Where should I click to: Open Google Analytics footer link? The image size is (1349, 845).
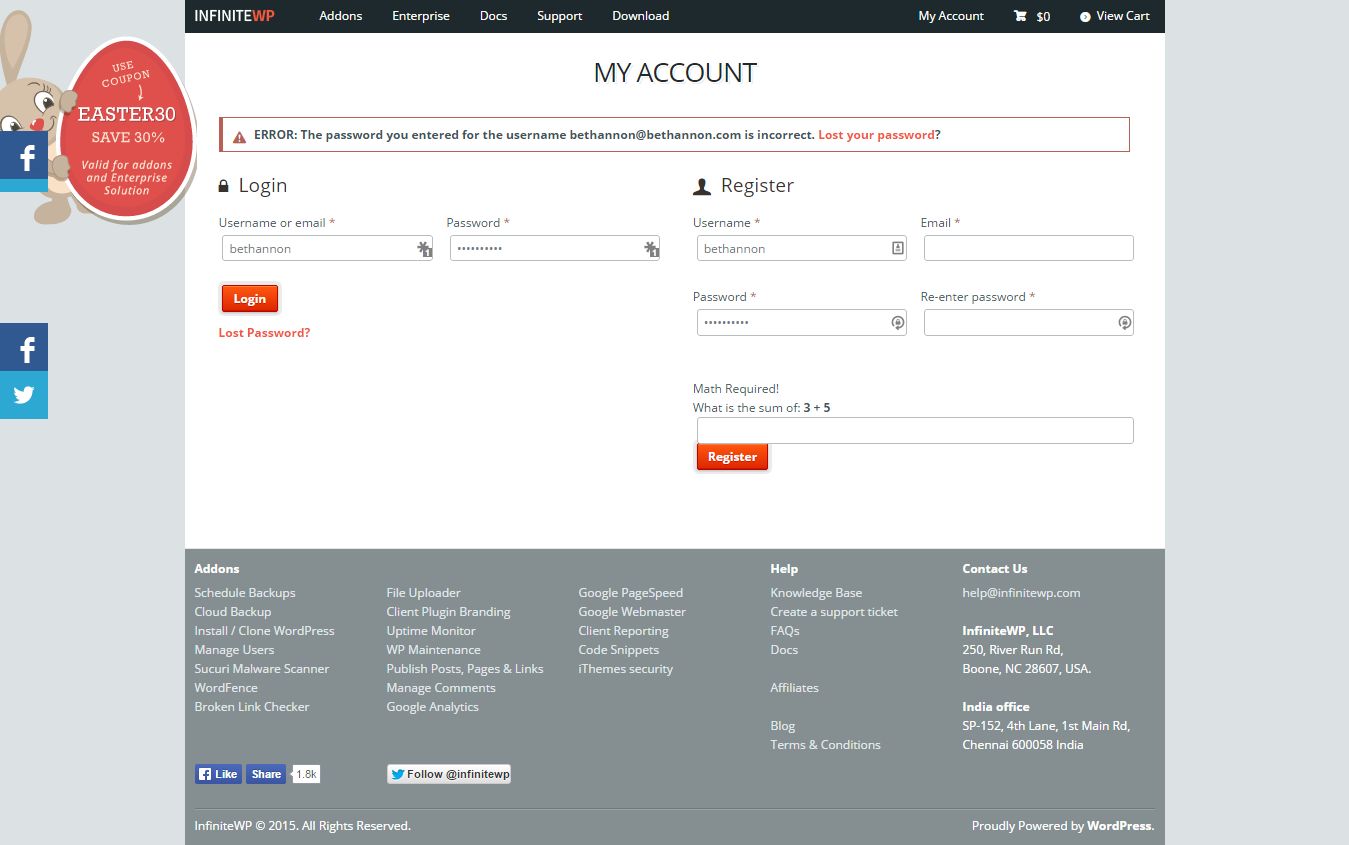coord(433,707)
